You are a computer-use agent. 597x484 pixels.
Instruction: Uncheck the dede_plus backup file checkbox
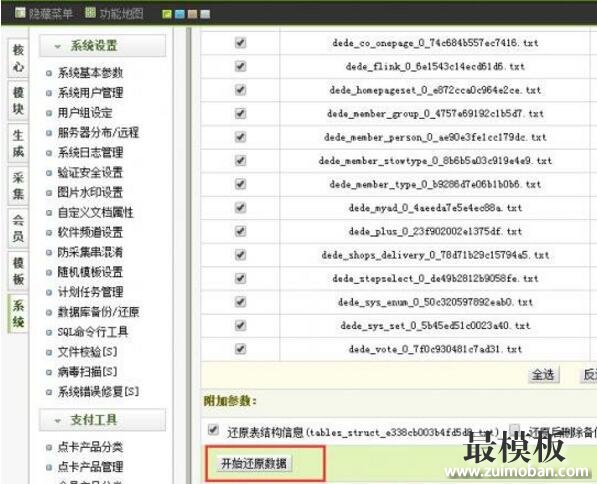click(240, 231)
